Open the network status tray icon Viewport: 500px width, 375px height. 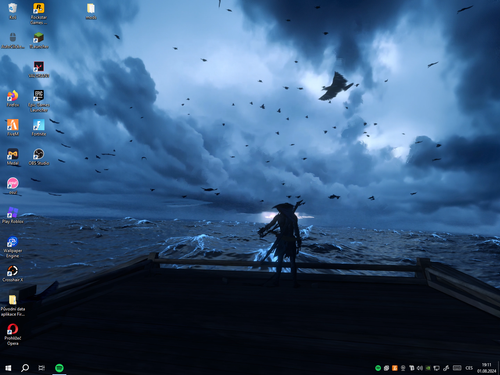[436, 368]
